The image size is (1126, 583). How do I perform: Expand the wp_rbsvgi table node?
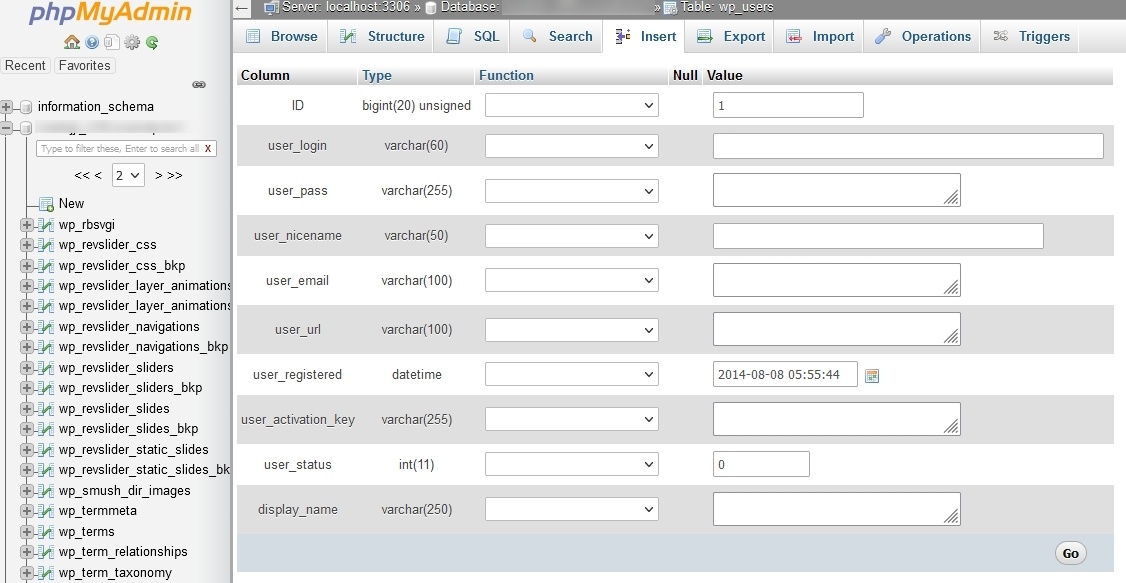tap(27, 225)
